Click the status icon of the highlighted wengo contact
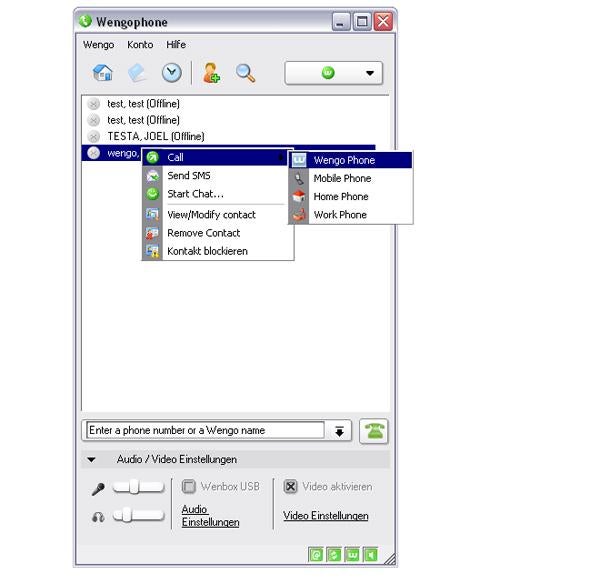 pyautogui.click(x=93, y=153)
